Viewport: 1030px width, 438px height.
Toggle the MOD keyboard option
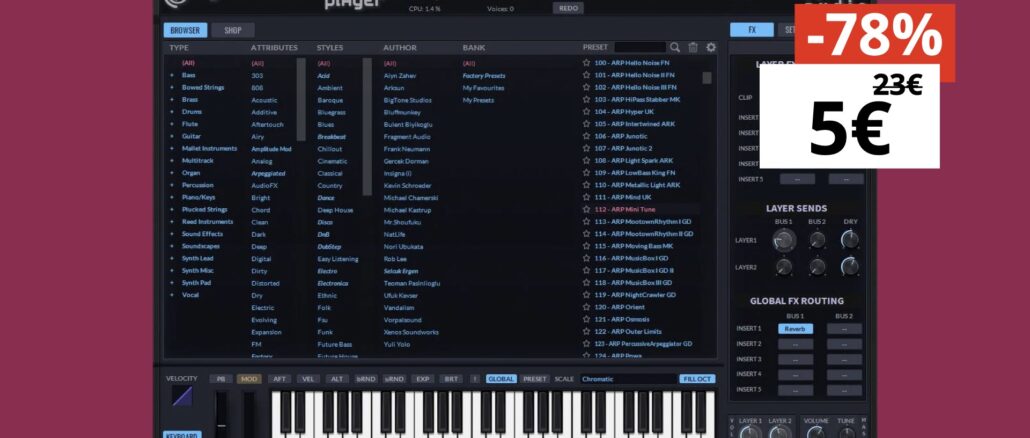248,379
